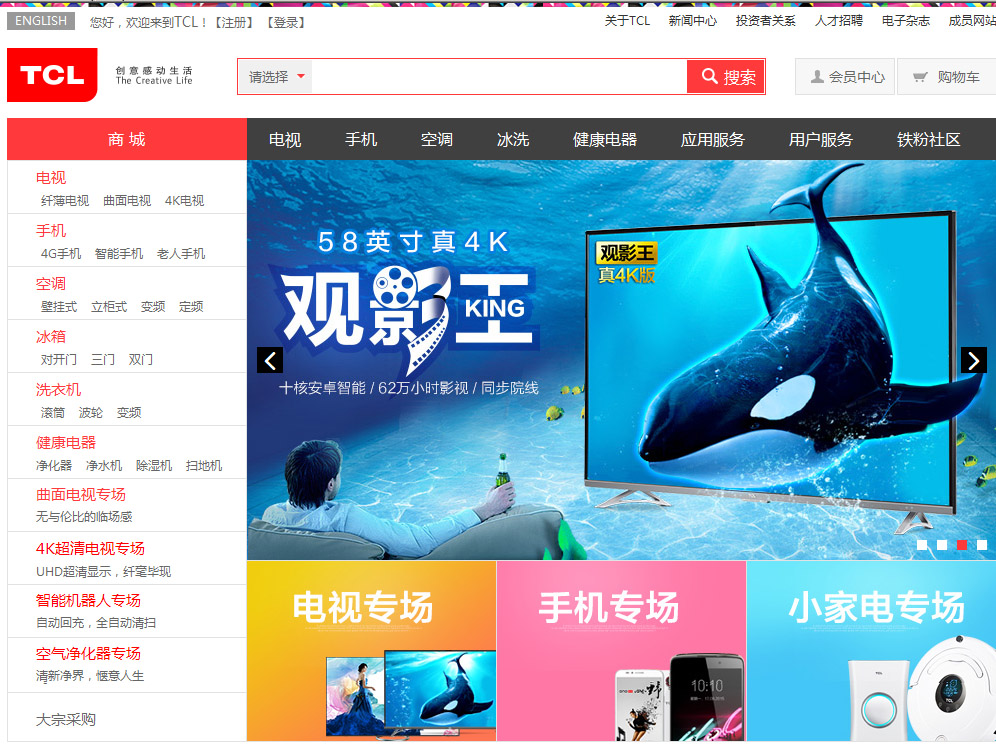Open the 大宗采购 bulk purchase link
Screen dimensions: 996x750
pos(65,720)
